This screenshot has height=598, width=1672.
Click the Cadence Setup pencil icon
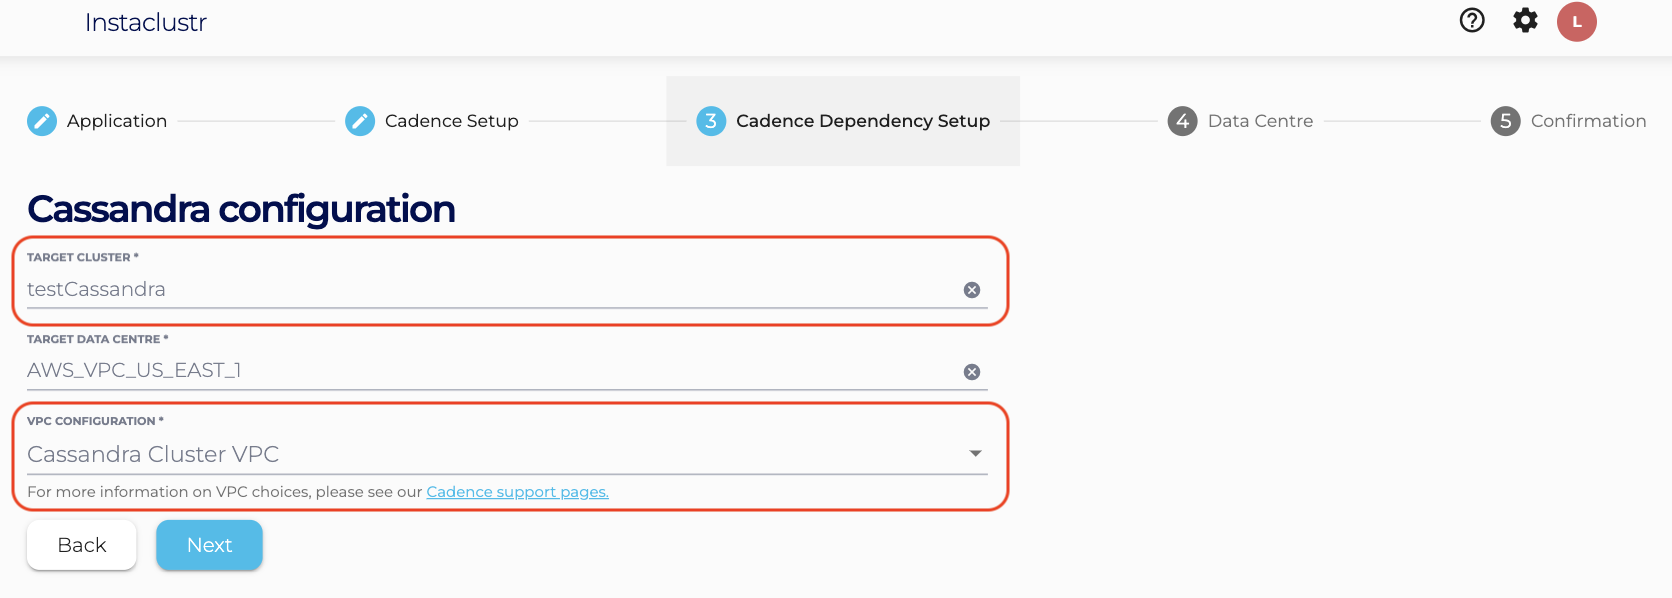click(x=360, y=121)
